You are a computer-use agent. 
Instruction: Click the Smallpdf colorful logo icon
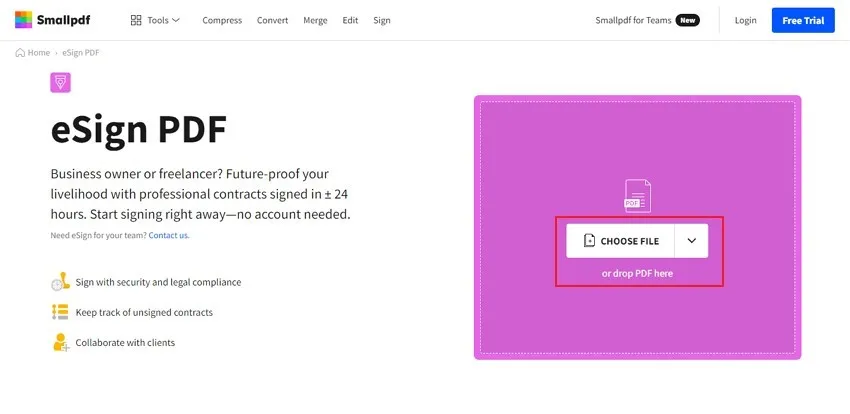point(23,20)
